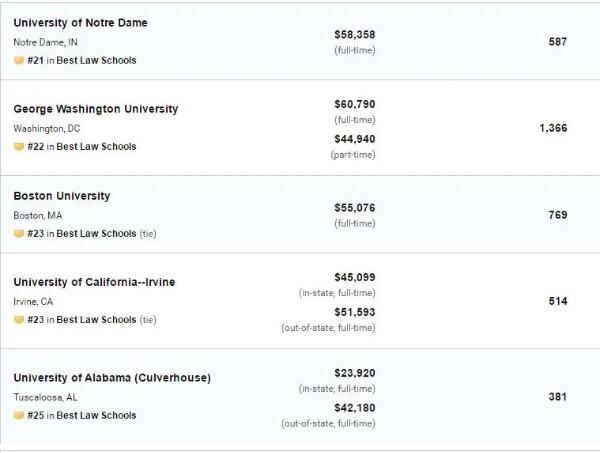Select George Washington's 1,366 enrollment figure
The image size is (600, 453).
point(553,128)
